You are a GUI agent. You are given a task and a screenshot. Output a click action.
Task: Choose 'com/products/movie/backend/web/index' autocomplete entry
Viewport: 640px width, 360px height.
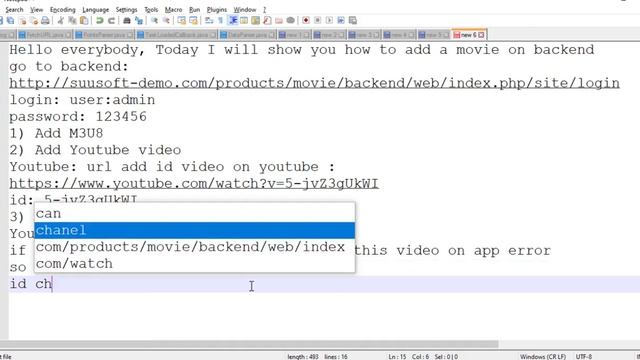(x=195, y=247)
